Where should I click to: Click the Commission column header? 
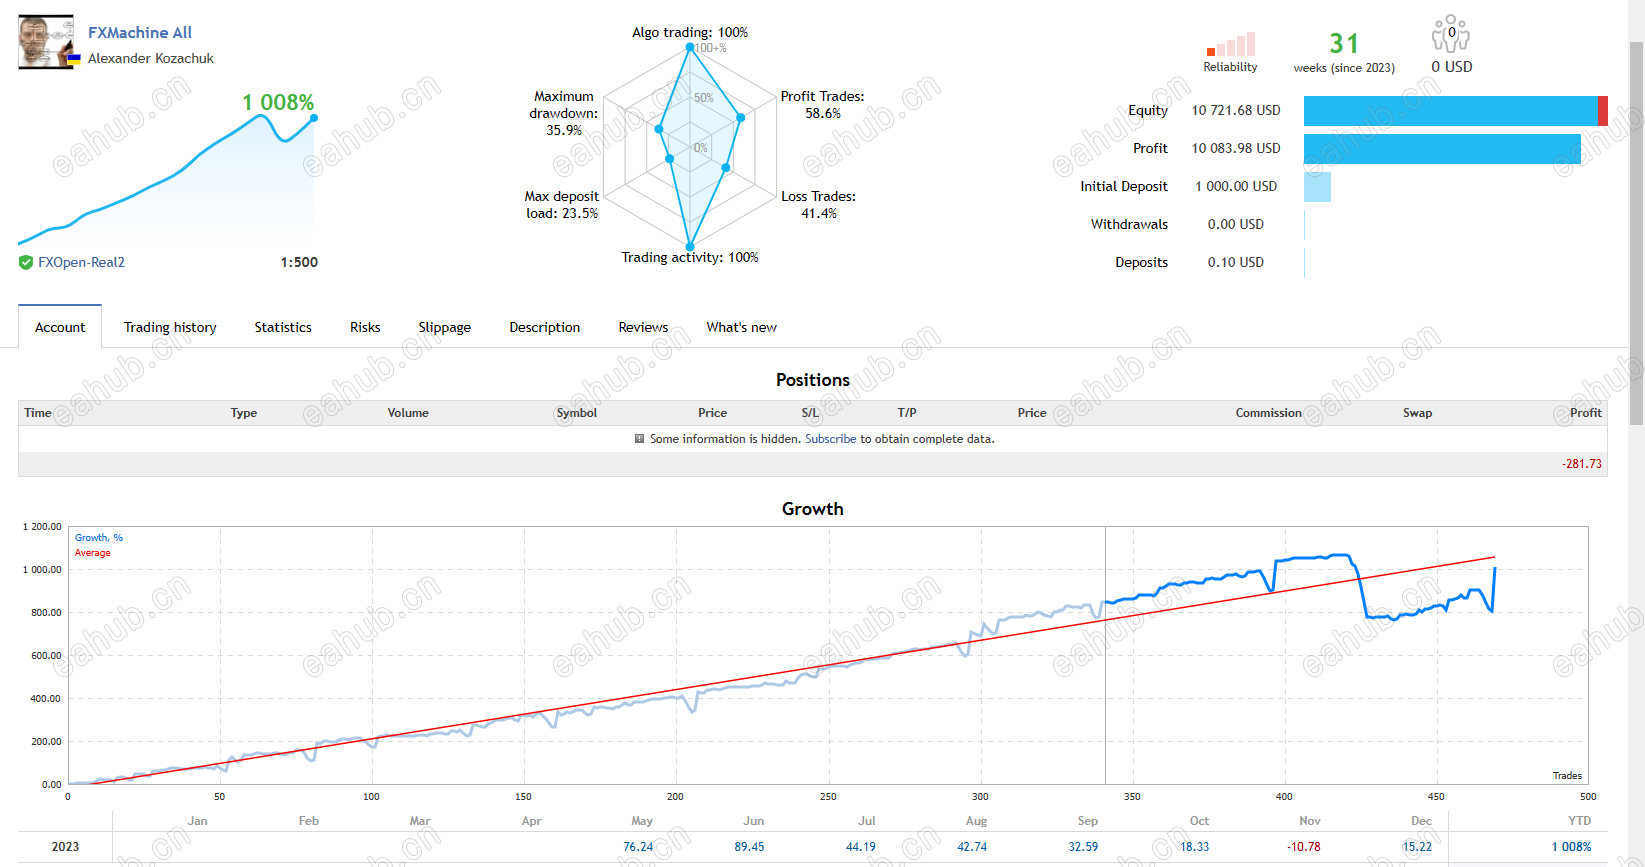1269,413
